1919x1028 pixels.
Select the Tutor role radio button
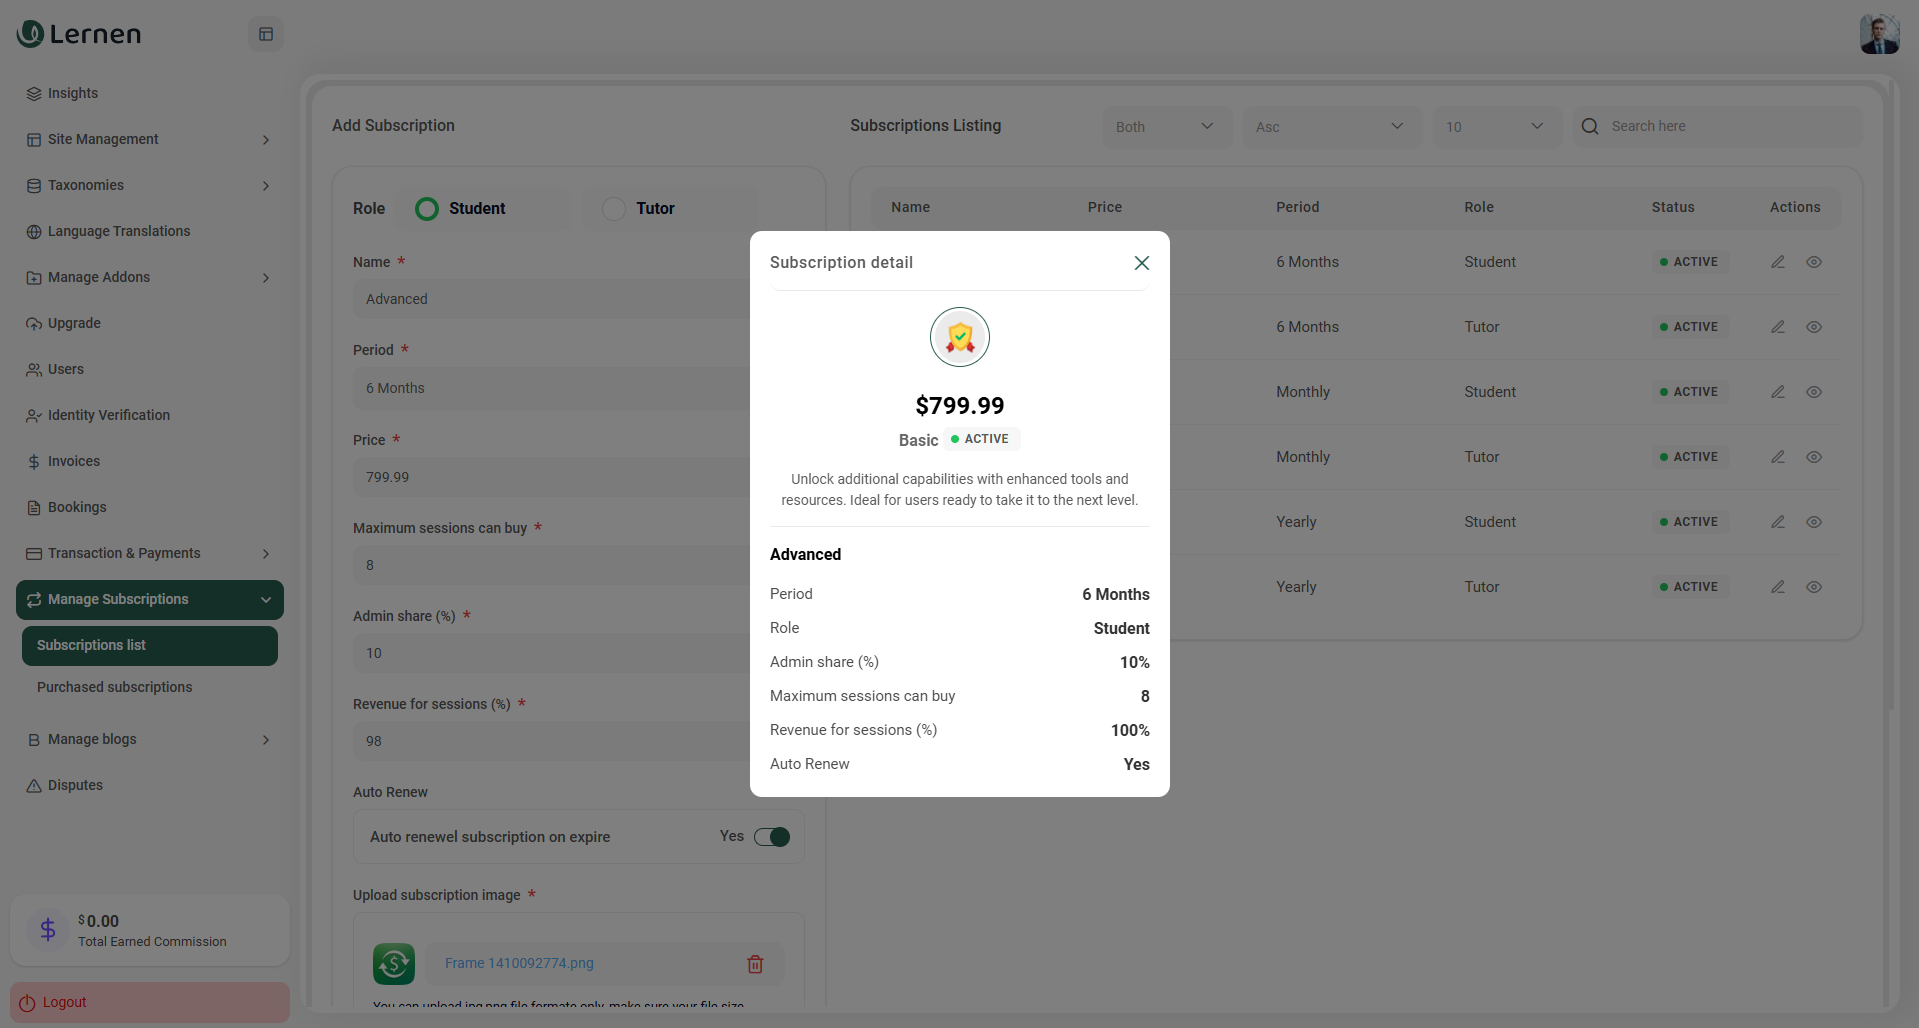(614, 209)
